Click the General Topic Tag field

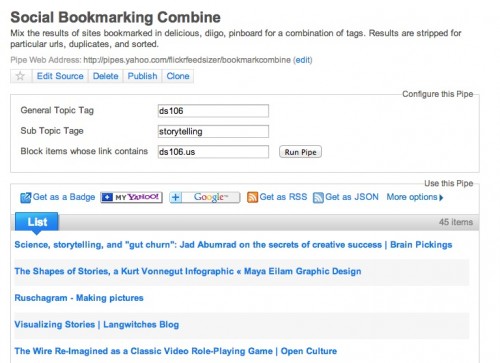(213, 111)
